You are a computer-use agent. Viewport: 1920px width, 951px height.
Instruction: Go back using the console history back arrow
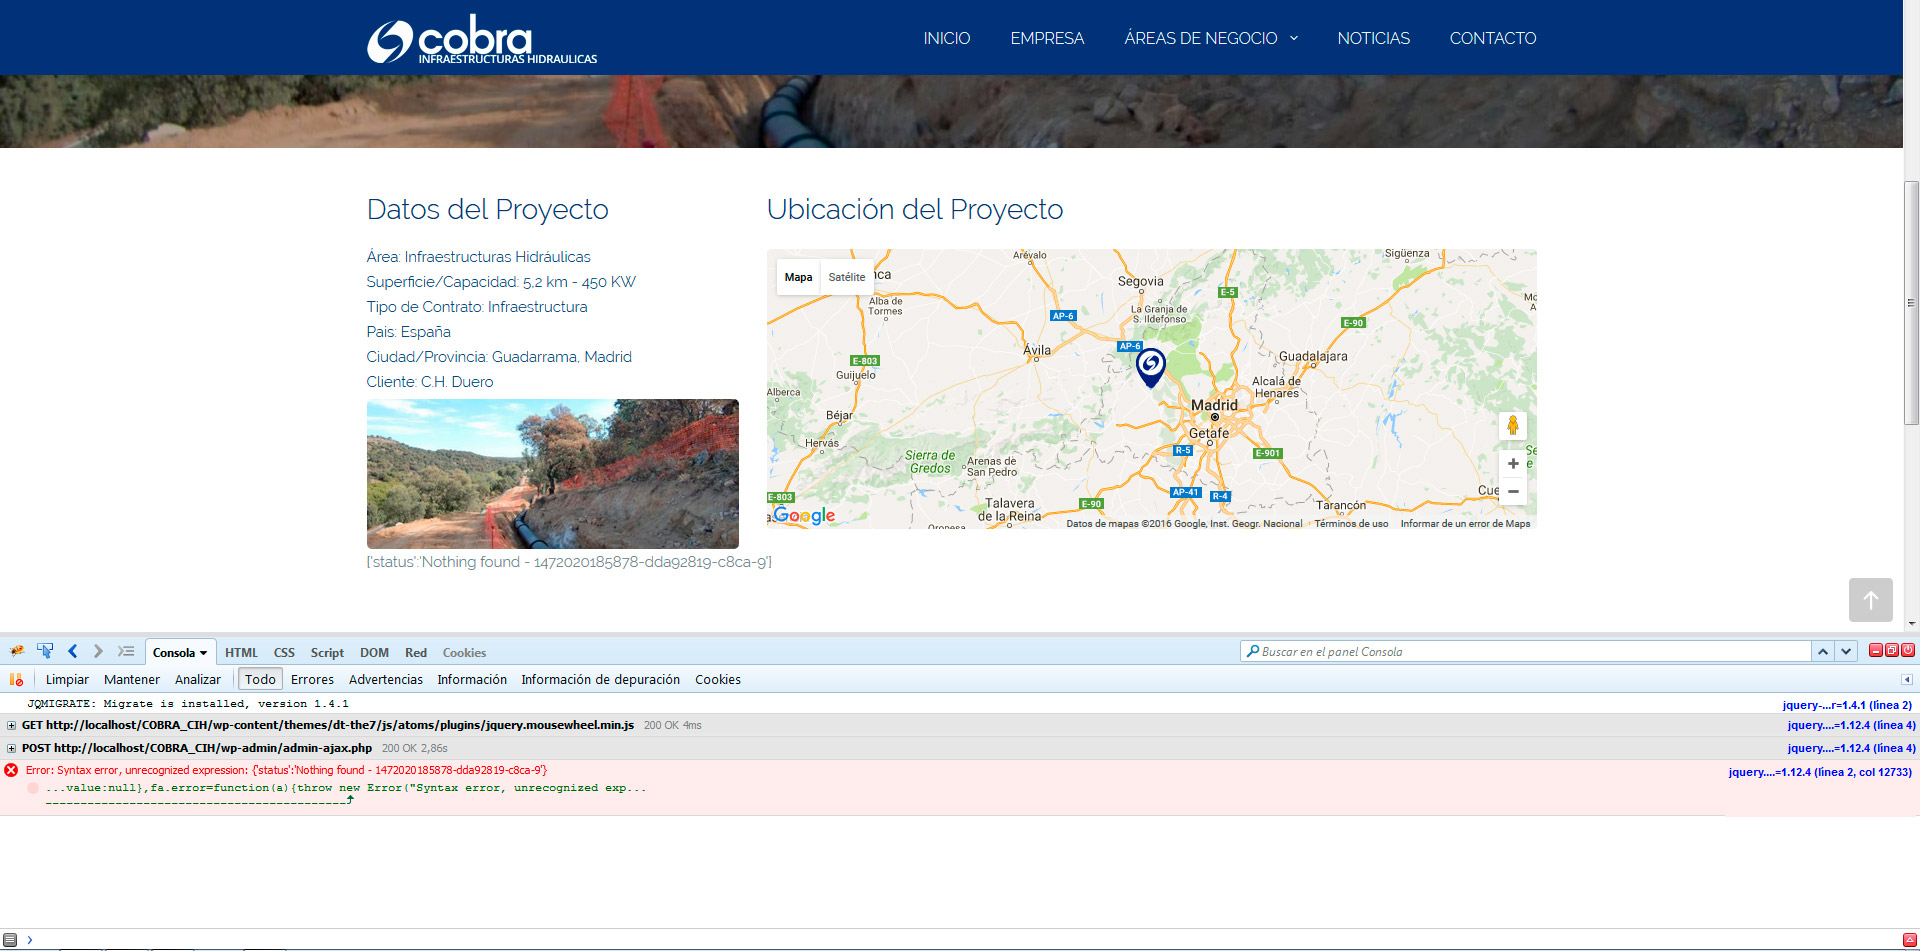(72, 650)
